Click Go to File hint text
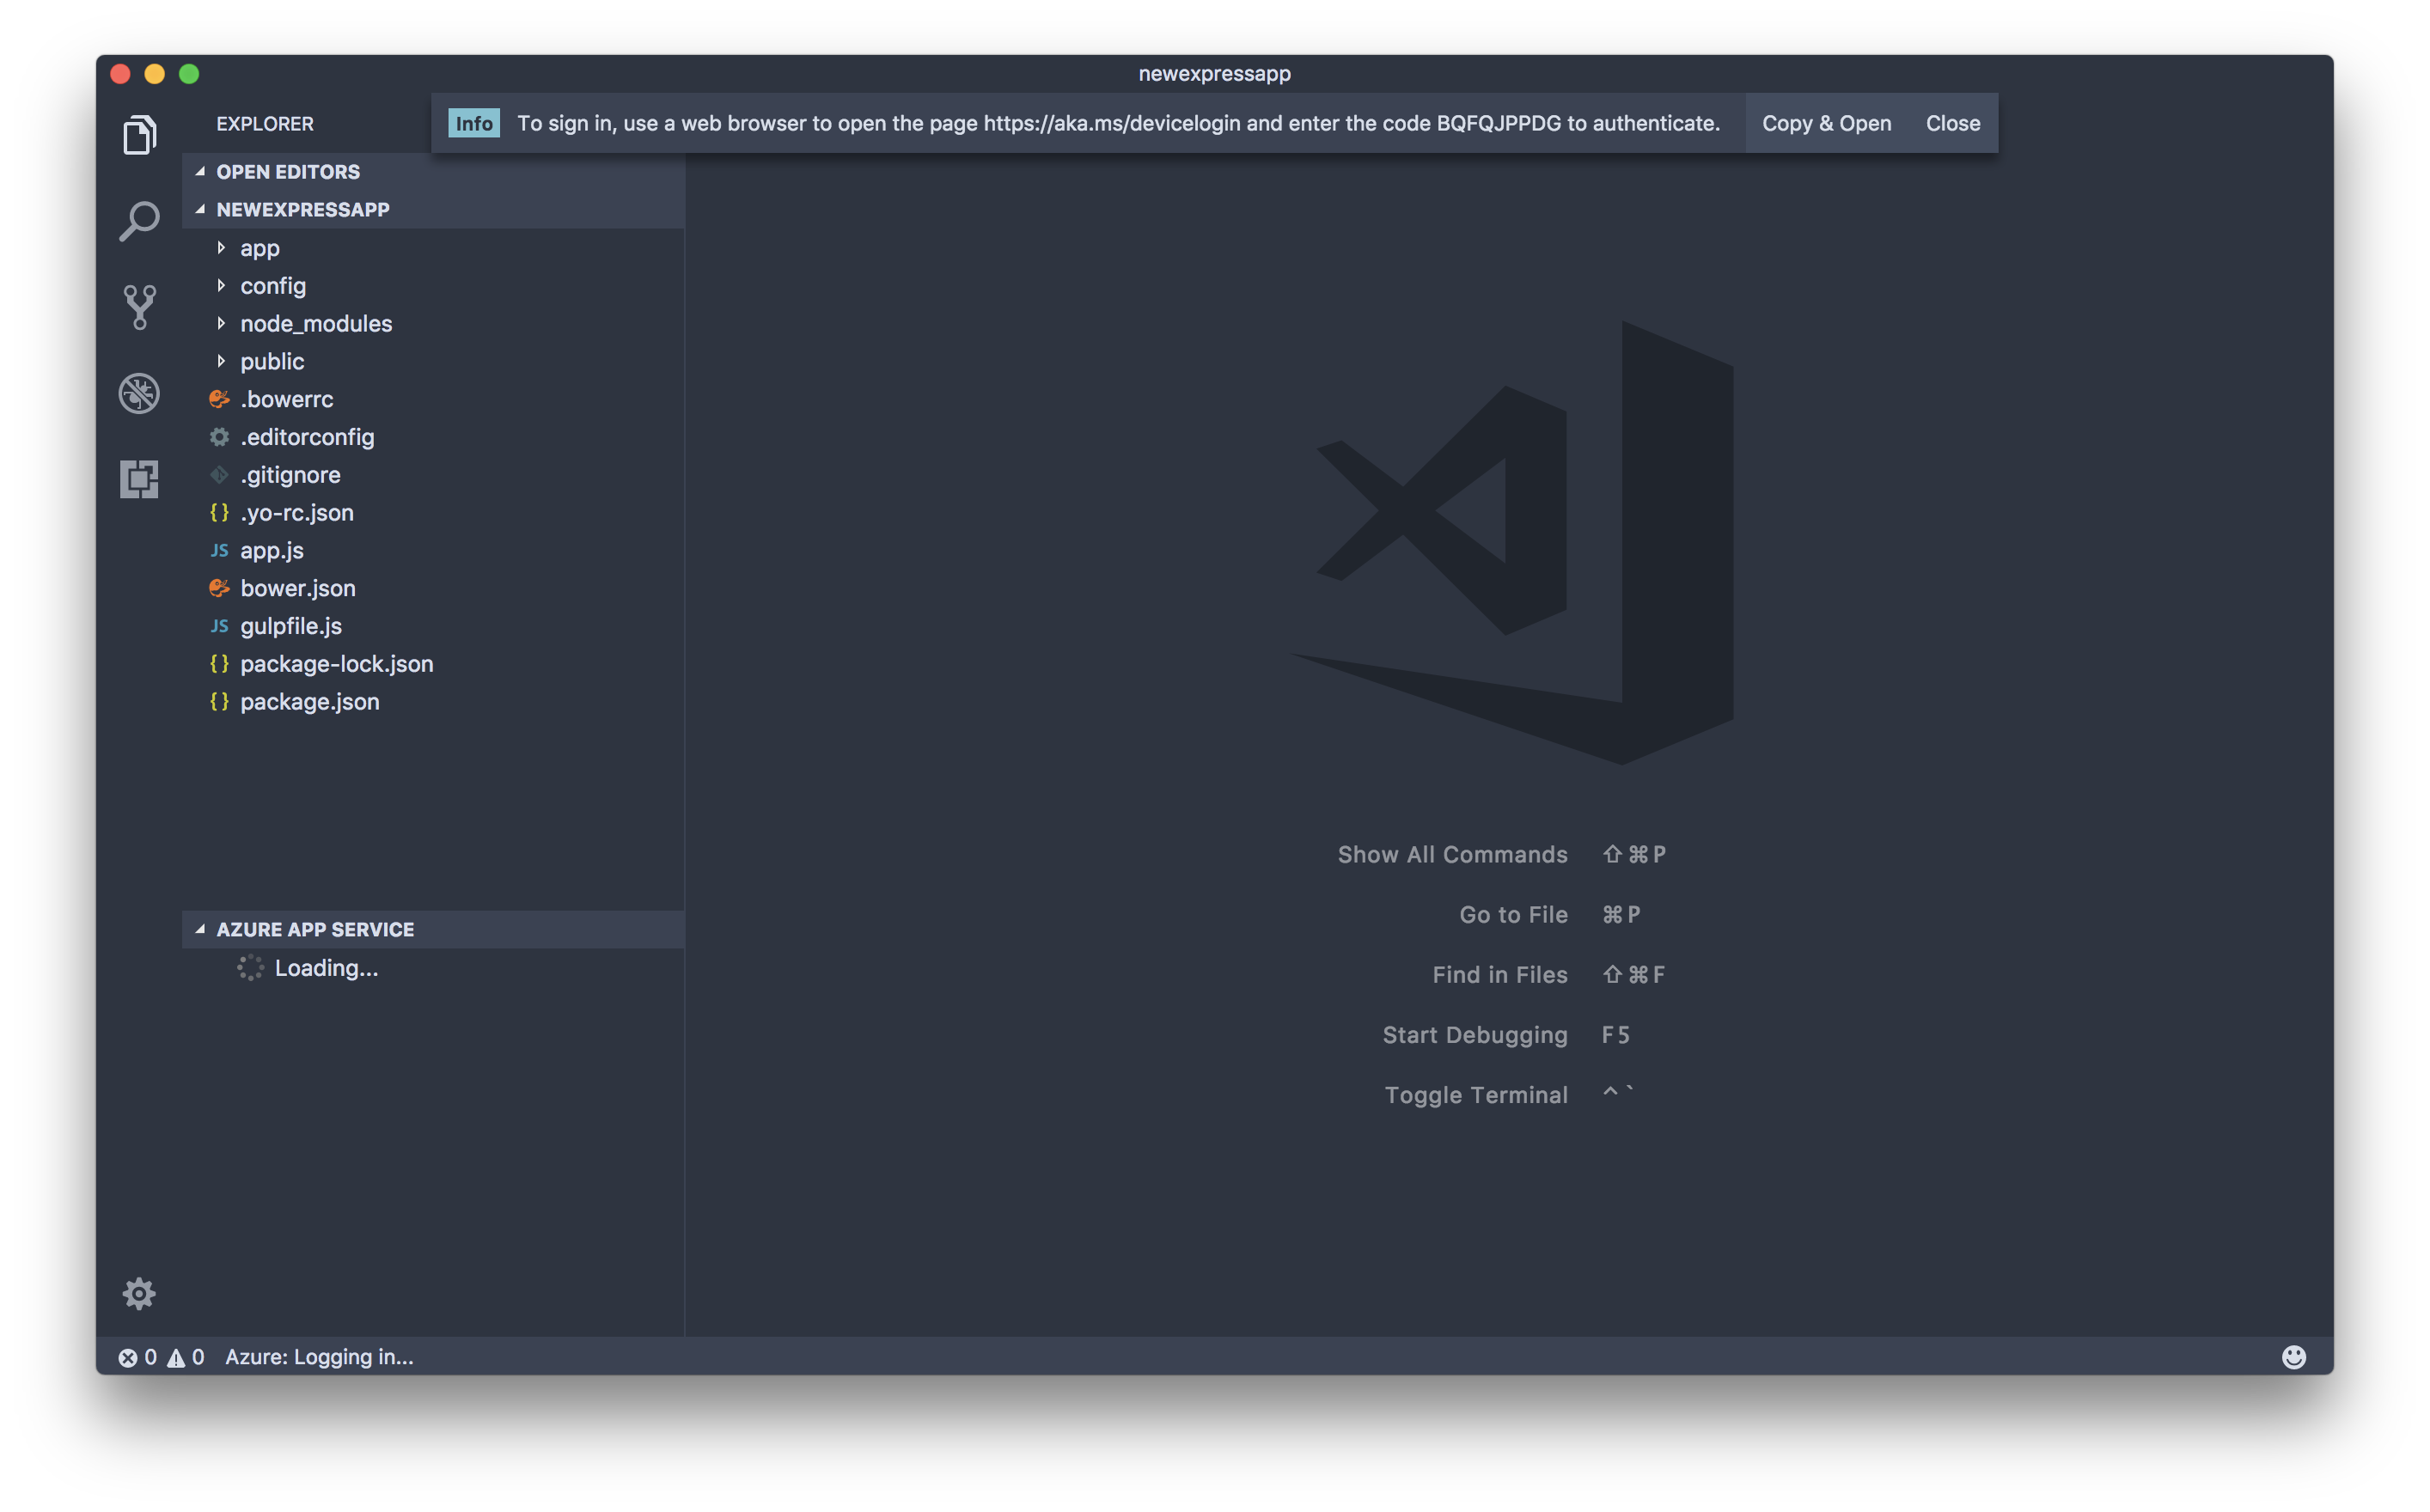This screenshot has width=2430, height=1512. pos(1513,914)
